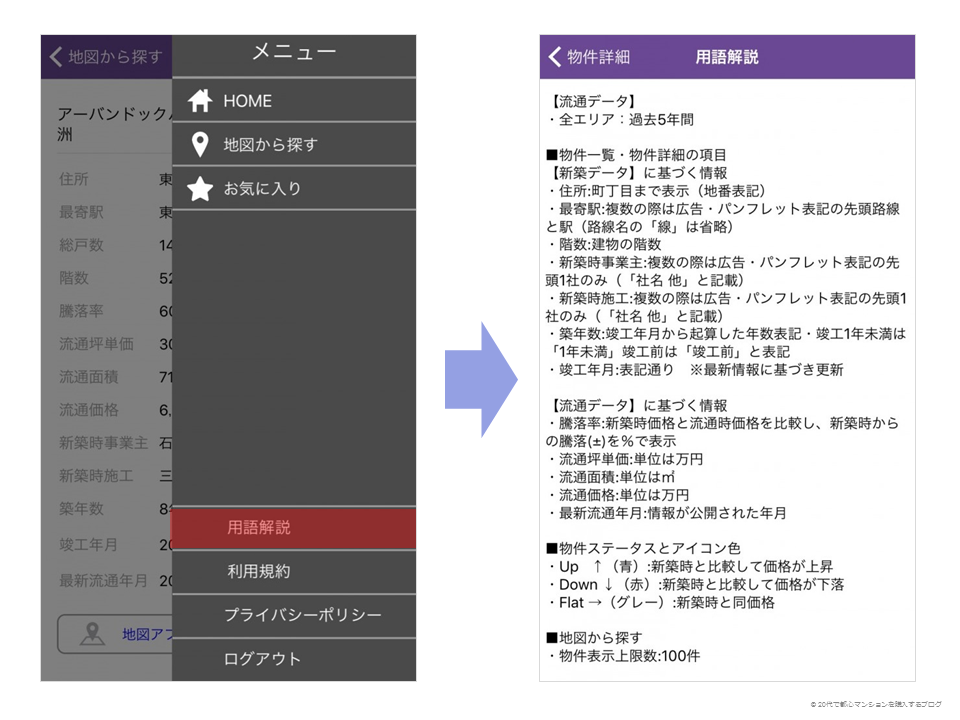
Task: Click the large blue right arrow
Action: pyautogui.click(x=480, y=379)
